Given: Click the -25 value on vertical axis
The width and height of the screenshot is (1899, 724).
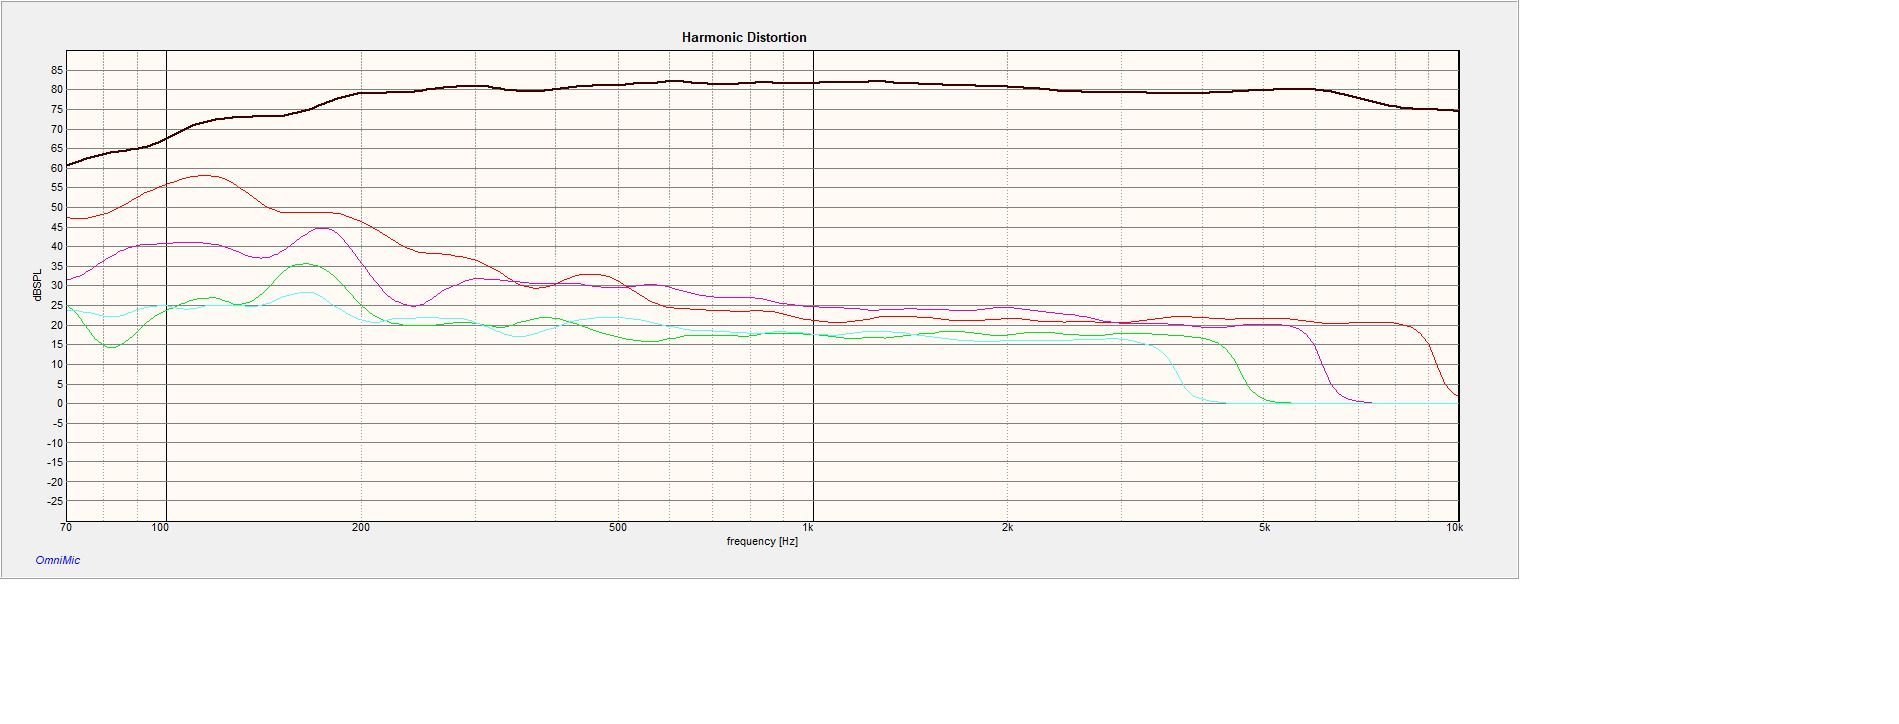Looking at the screenshot, I should (55, 502).
